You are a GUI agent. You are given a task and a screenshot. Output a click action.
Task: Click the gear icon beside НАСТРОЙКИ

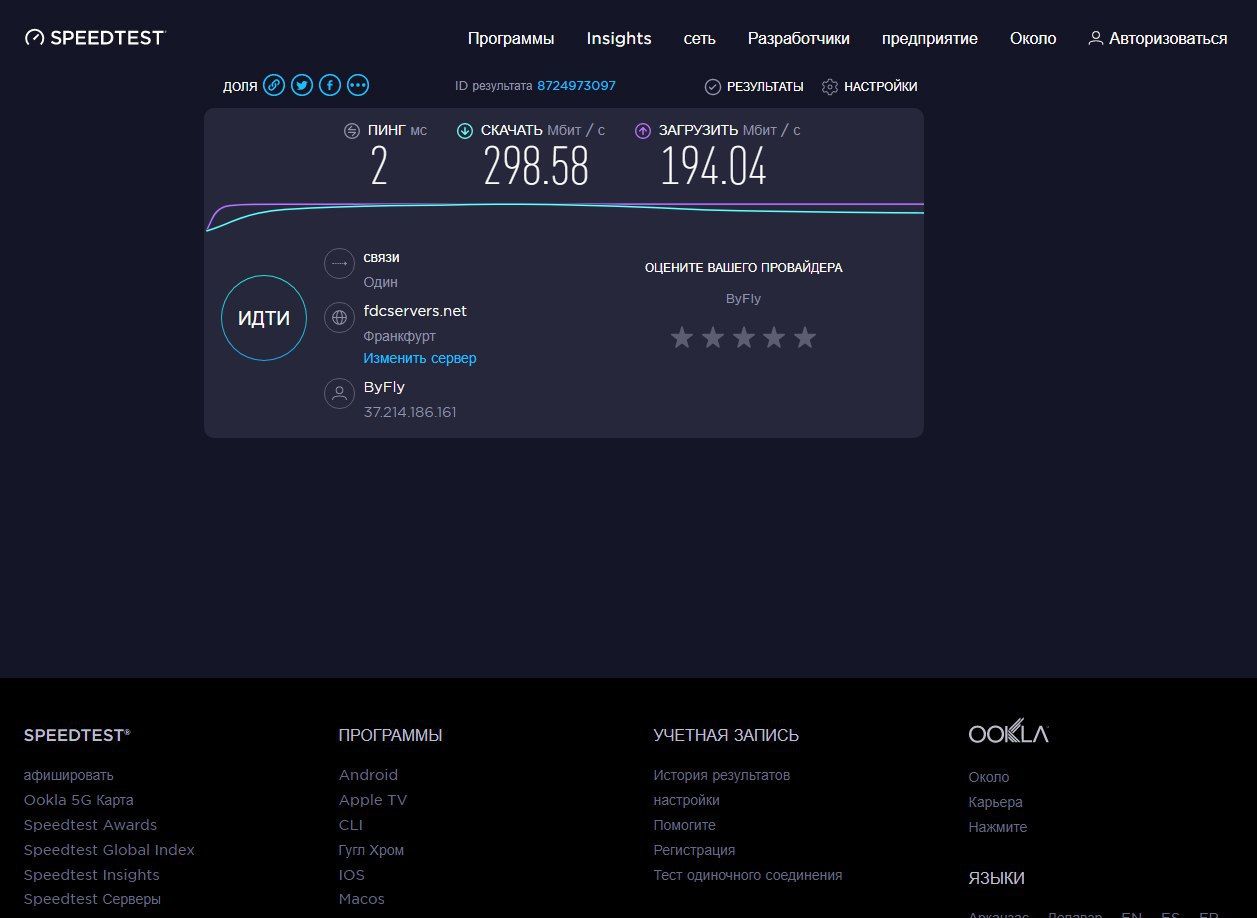click(x=830, y=87)
